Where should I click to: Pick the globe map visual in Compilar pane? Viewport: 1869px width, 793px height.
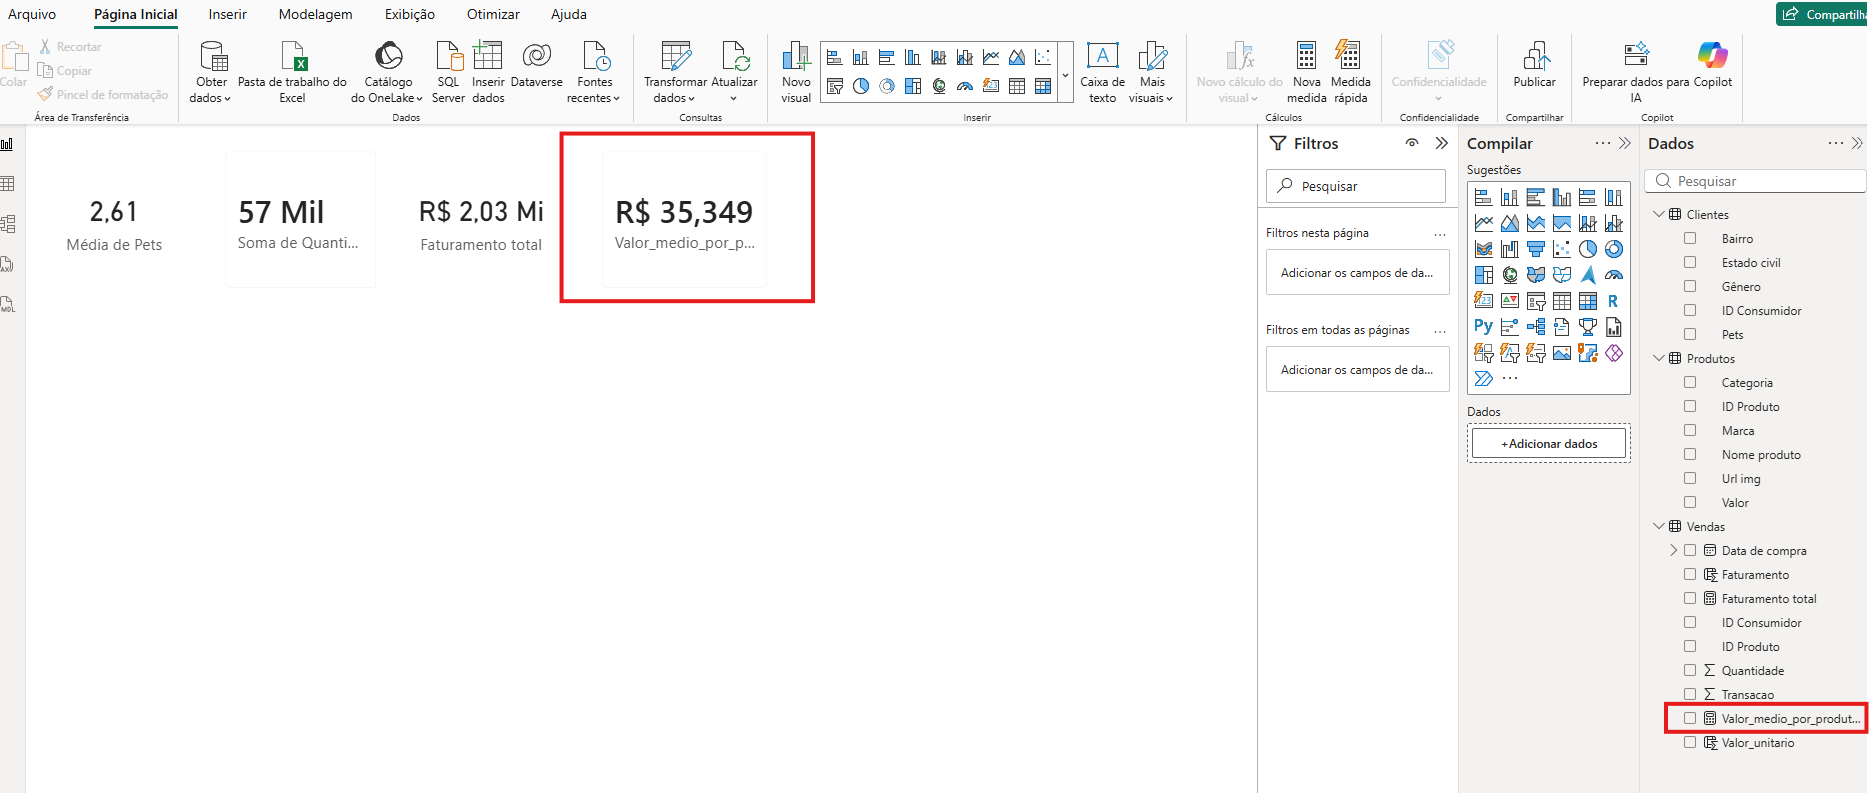point(1510,275)
